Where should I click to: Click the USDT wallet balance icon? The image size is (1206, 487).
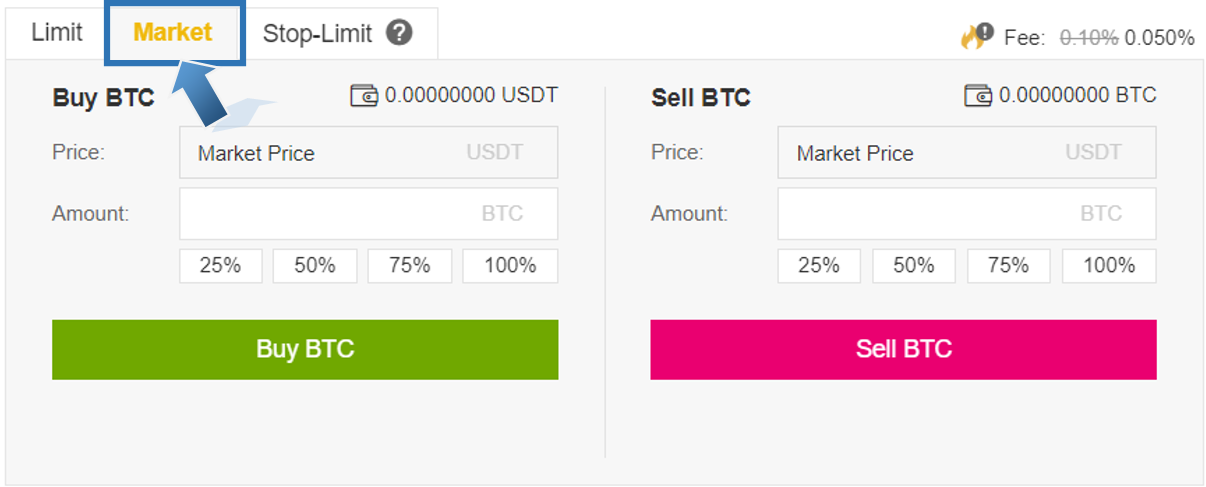pos(364,96)
